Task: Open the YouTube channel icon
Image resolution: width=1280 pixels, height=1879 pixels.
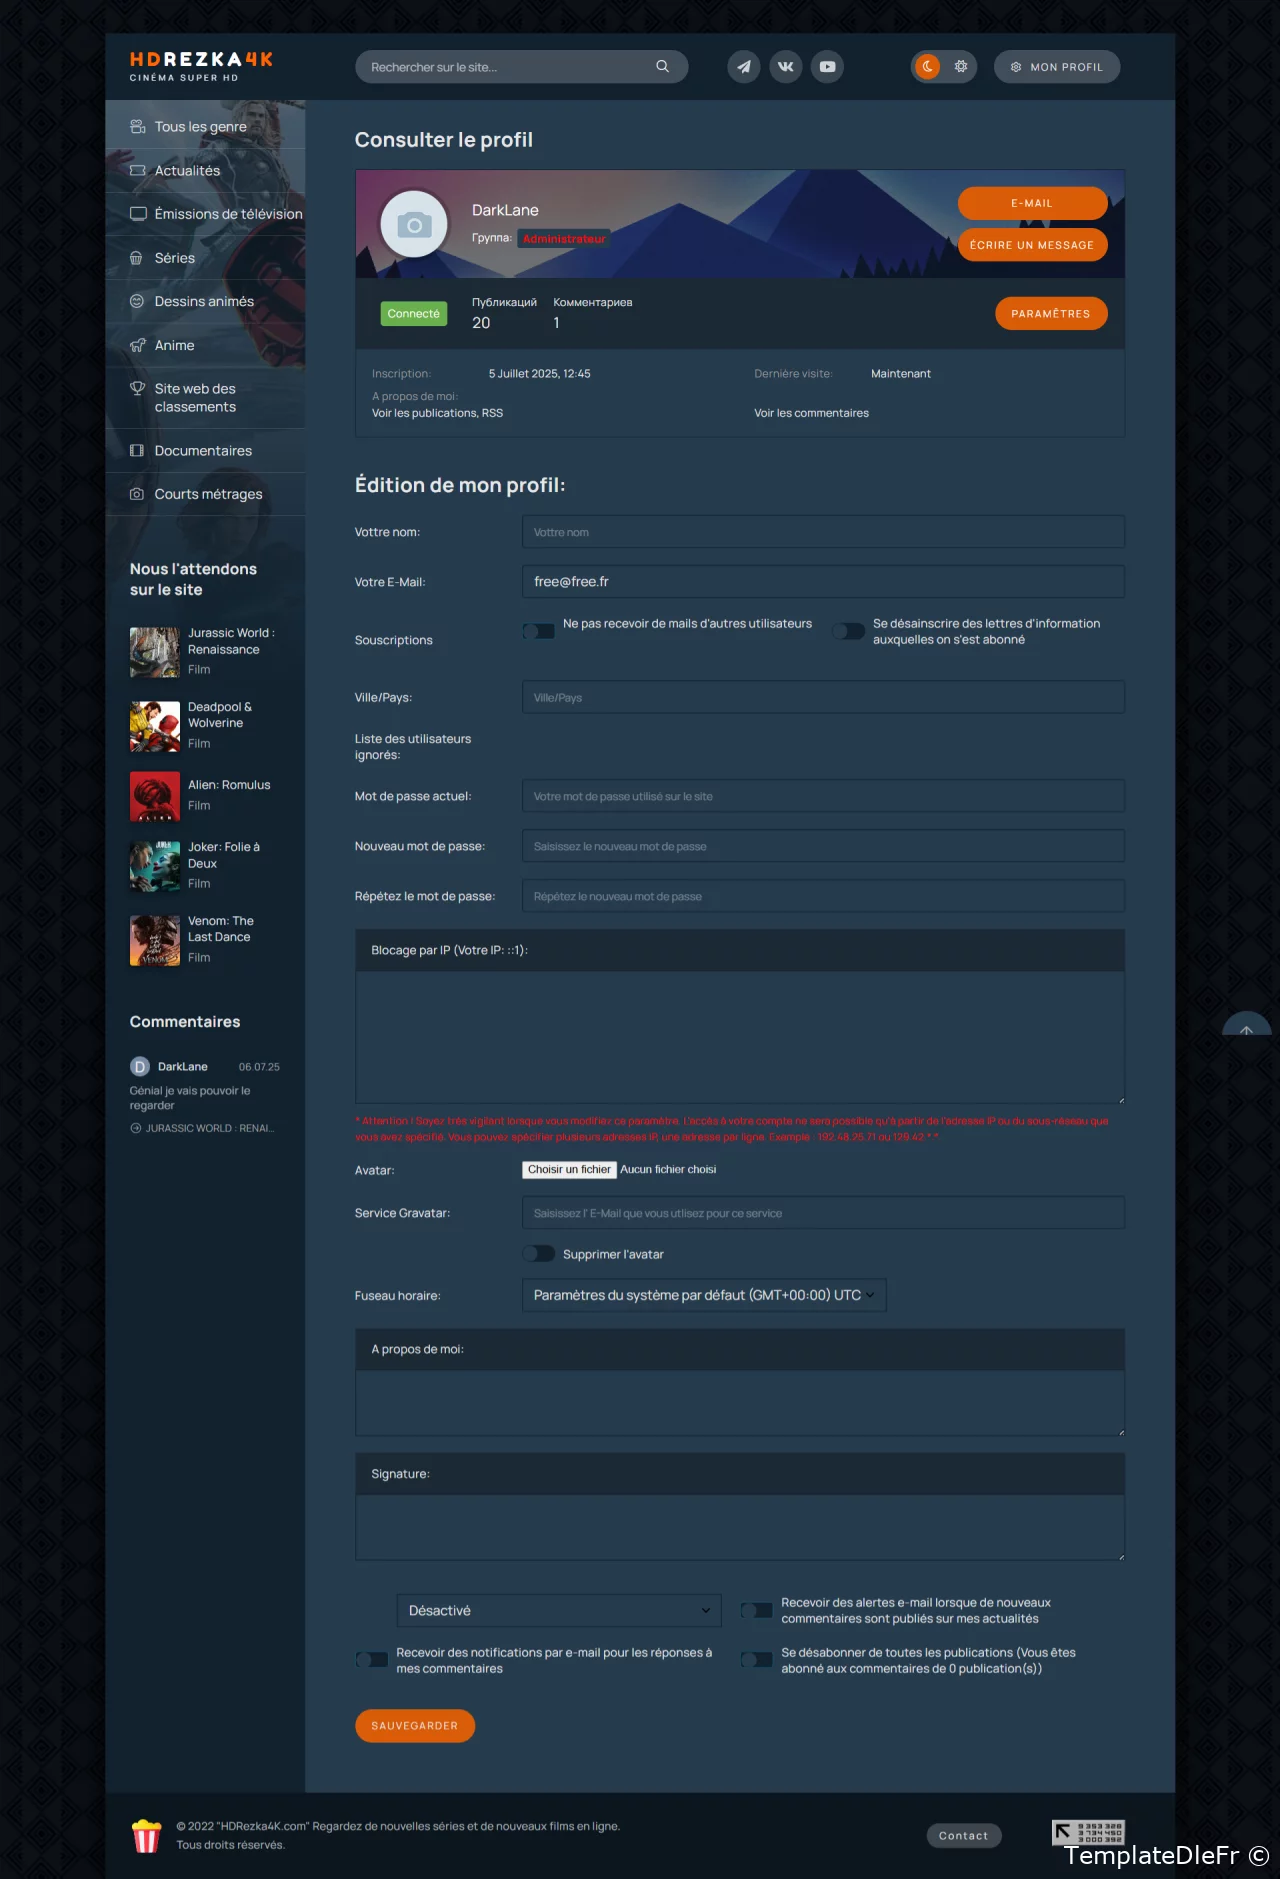Action: pyautogui.click(x=827, y=67)
